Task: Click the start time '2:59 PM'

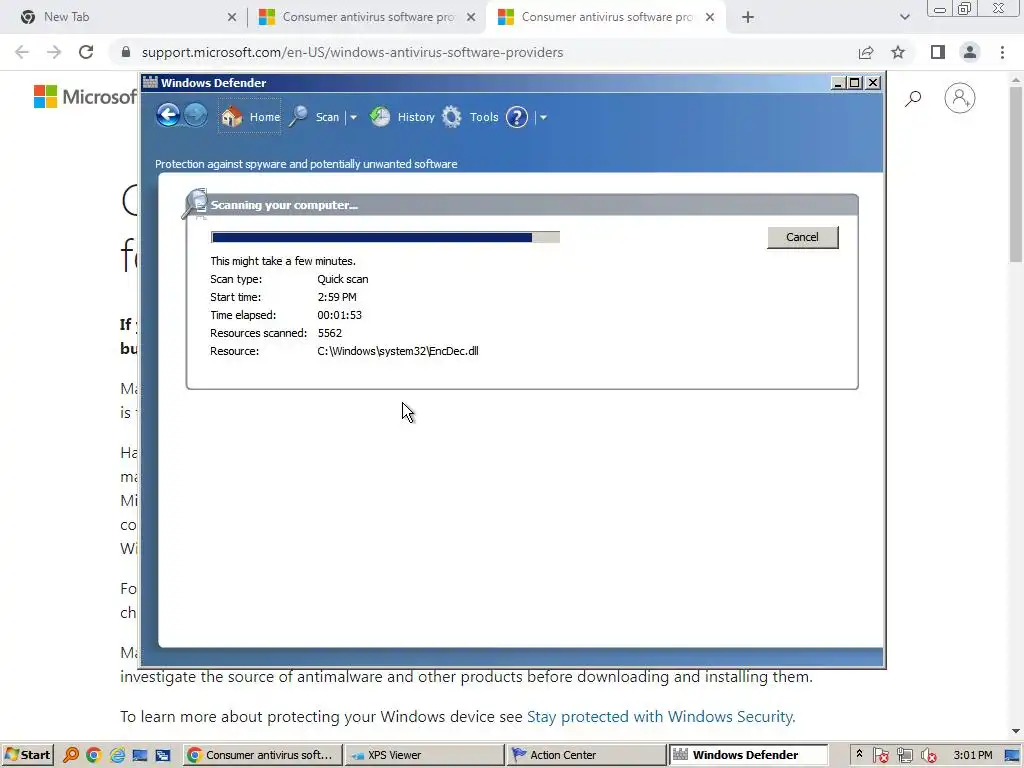Action: coord(337,297)
